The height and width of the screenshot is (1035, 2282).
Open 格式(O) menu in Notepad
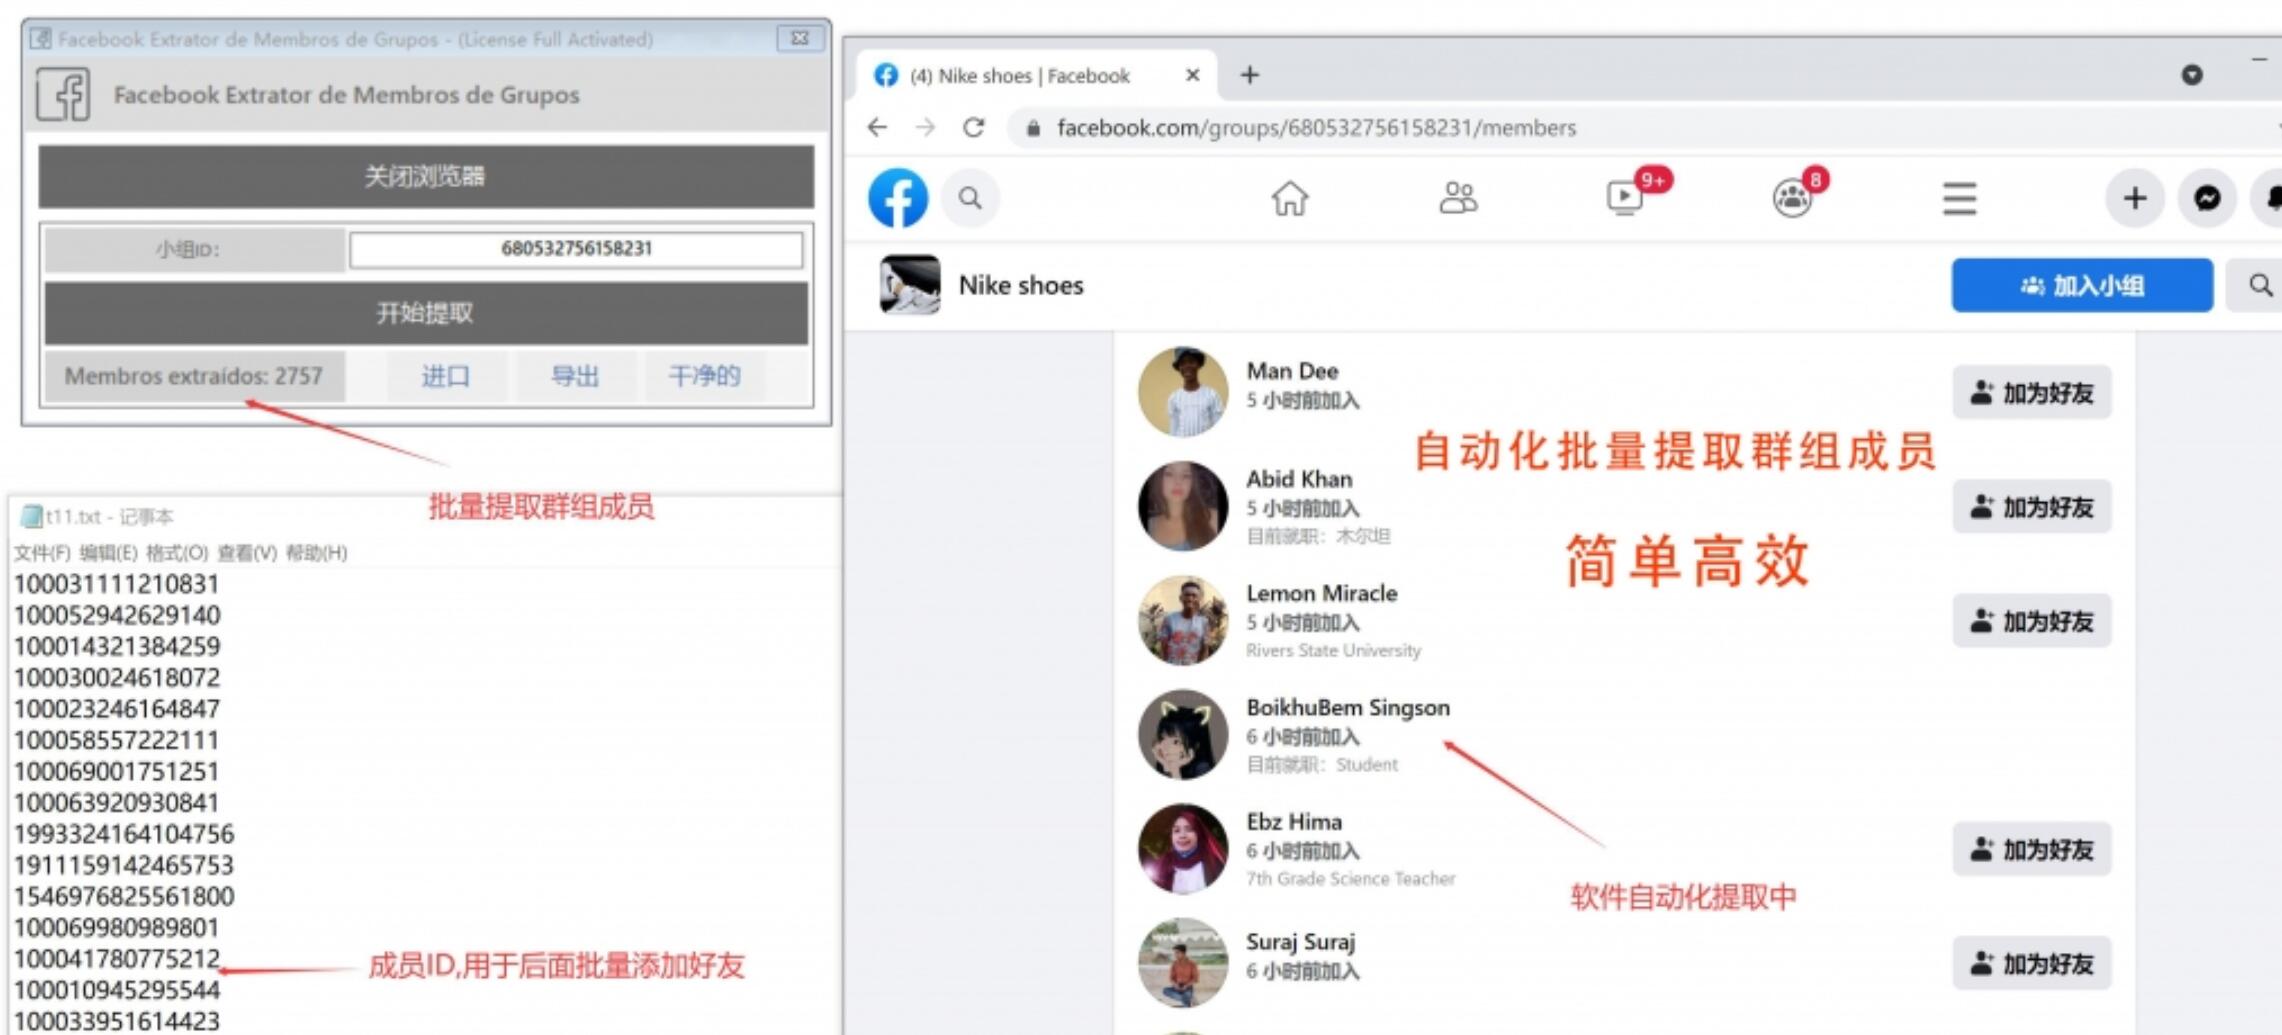coord(177,553)
